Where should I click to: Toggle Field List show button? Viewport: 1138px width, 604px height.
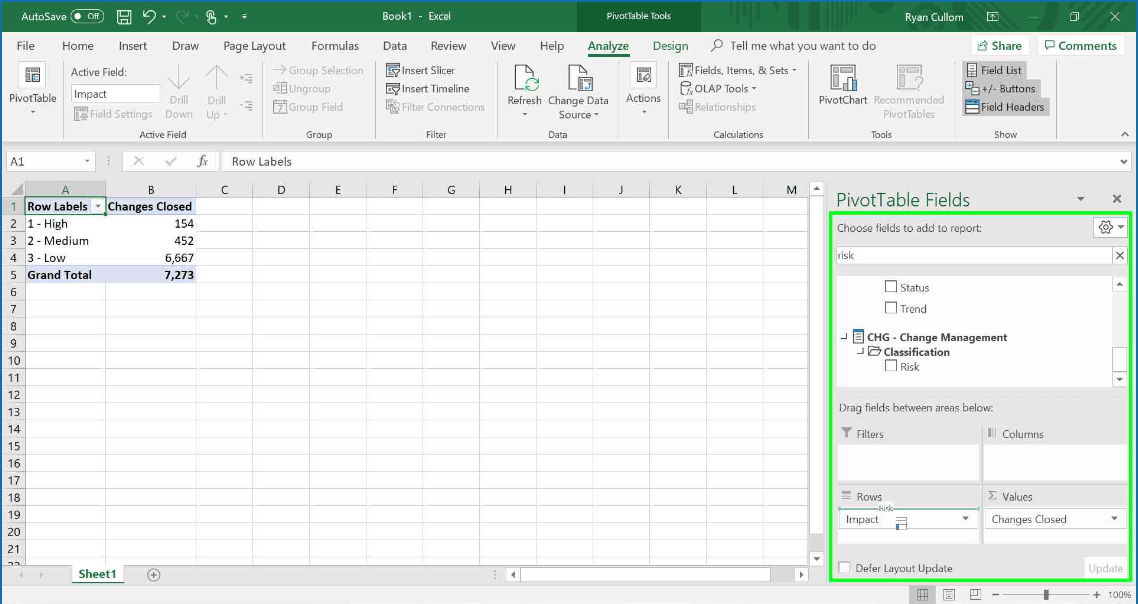(993, 70)
